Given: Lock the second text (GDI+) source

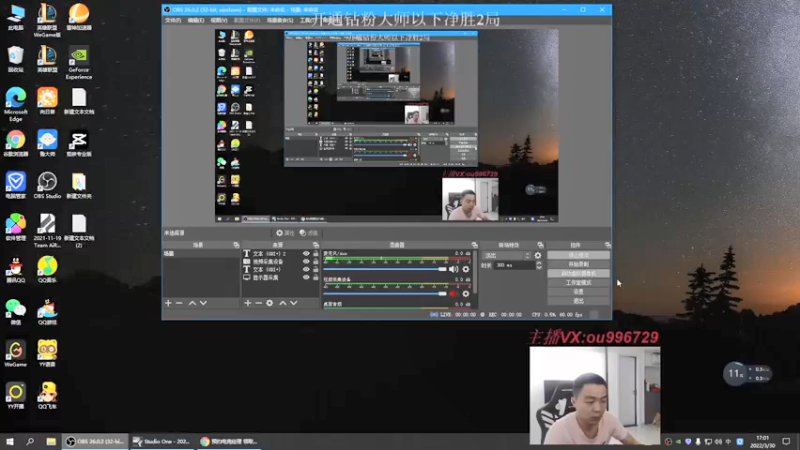Looking at the screenshot, I should point(315,269).
